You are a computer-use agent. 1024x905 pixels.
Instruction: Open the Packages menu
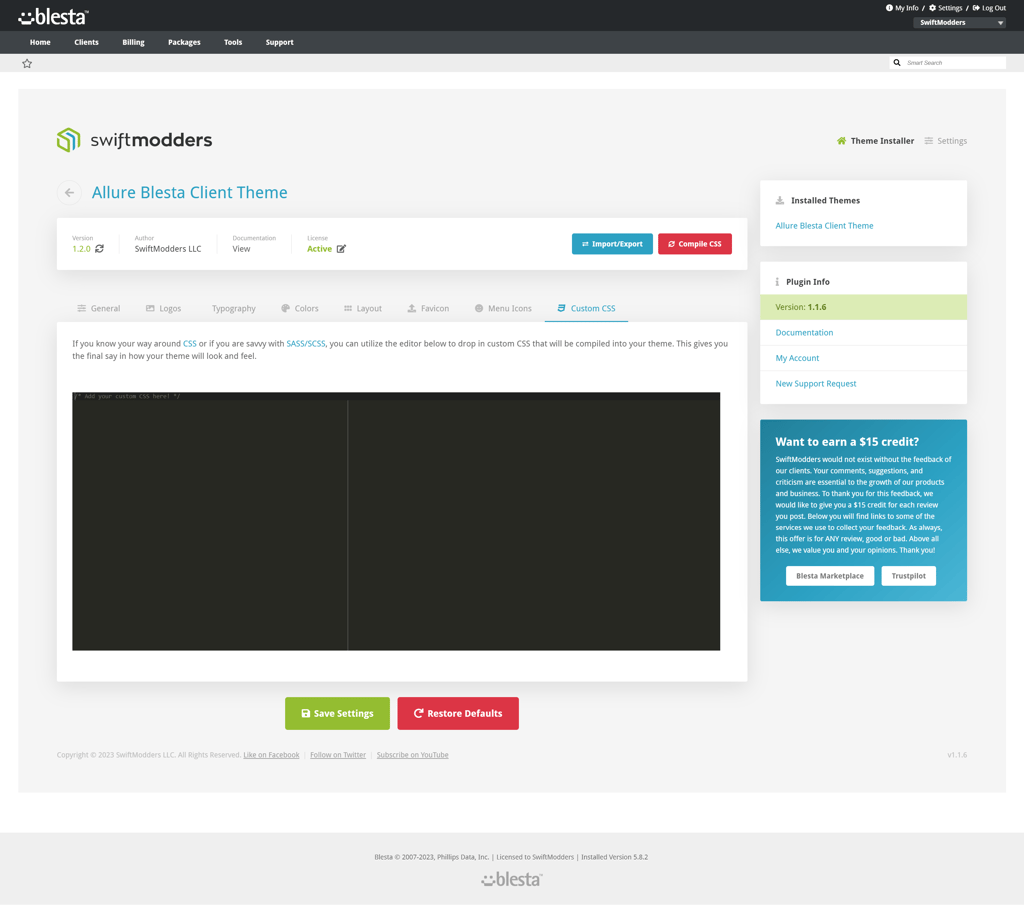click(184, 42)
